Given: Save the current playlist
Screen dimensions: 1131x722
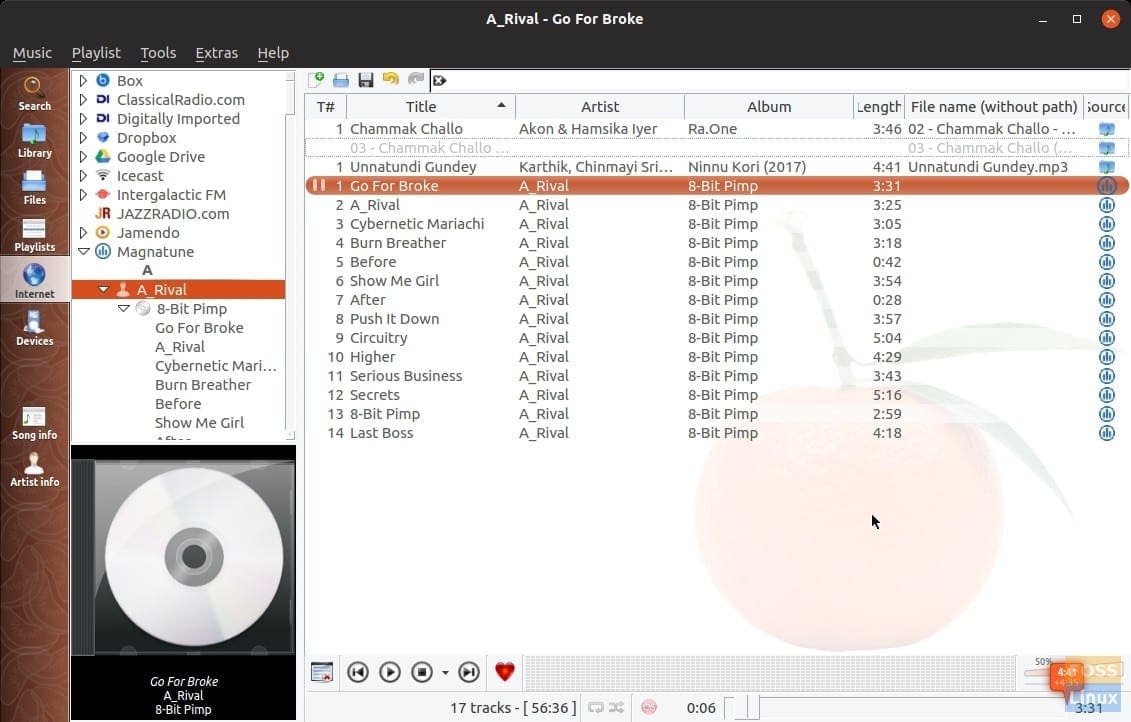Looking at the screenshot, I should (x=365, y=80).
